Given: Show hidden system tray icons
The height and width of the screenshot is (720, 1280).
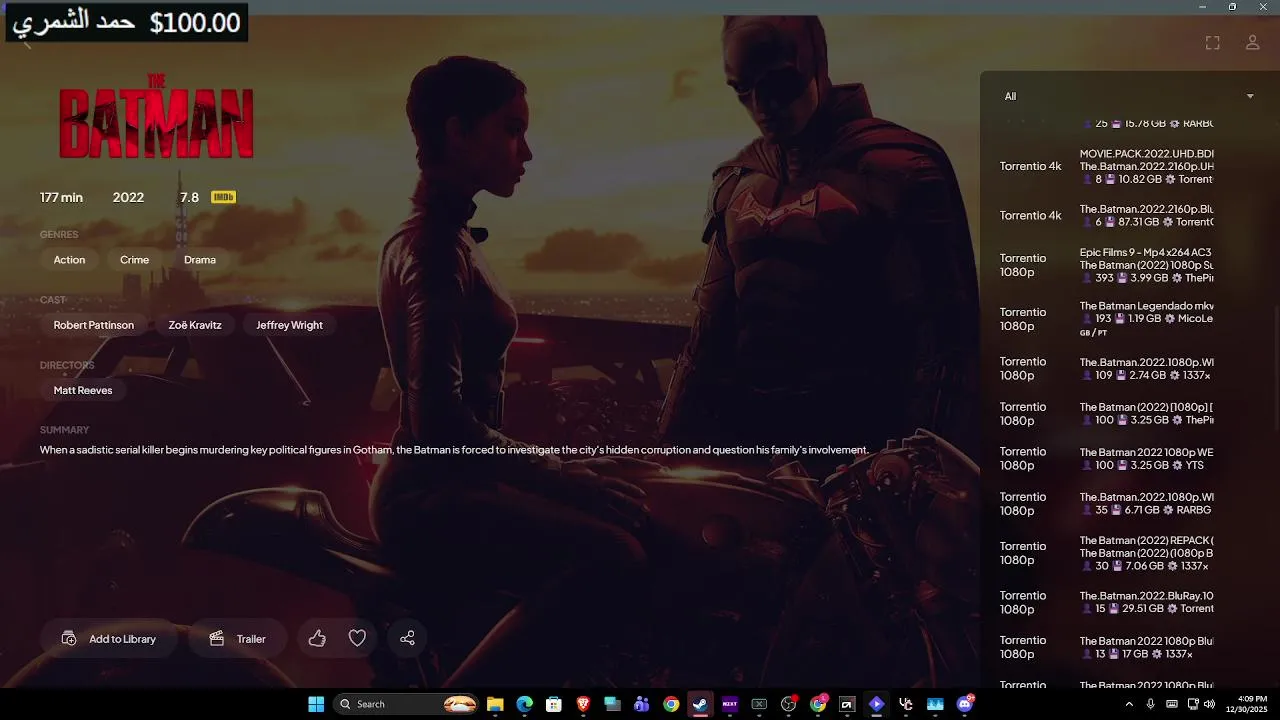Looking at the screenshot, I should coord(1129,704).
